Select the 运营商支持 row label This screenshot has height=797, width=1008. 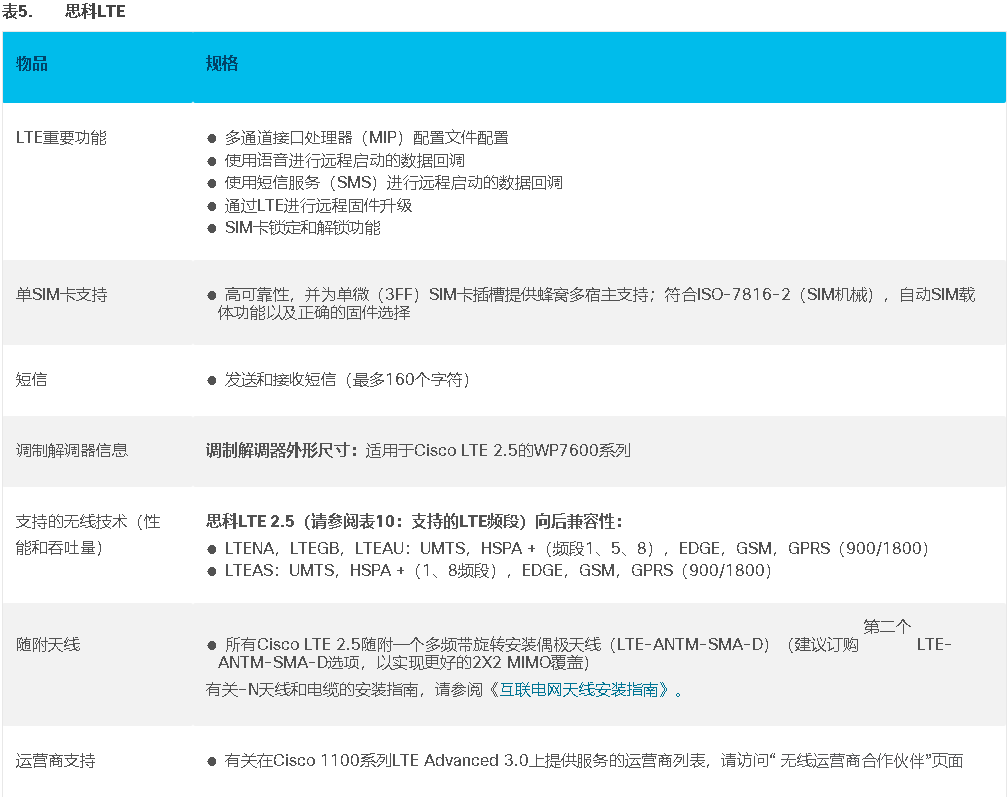click(x=55, y=760)
